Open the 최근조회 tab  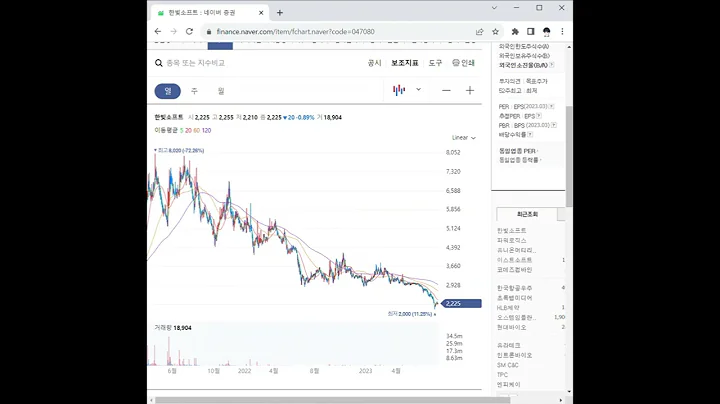point(527,214)
